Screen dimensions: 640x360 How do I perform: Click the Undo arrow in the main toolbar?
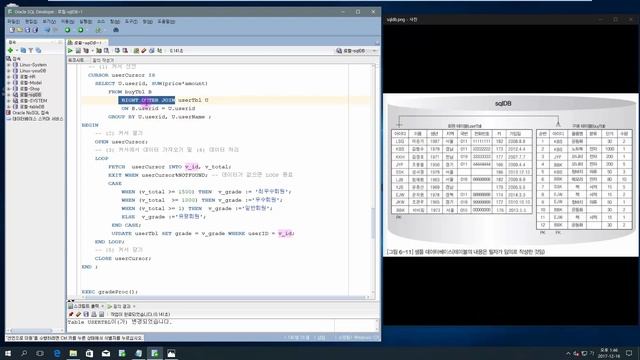pyautogui.click(x=47, y=30)
